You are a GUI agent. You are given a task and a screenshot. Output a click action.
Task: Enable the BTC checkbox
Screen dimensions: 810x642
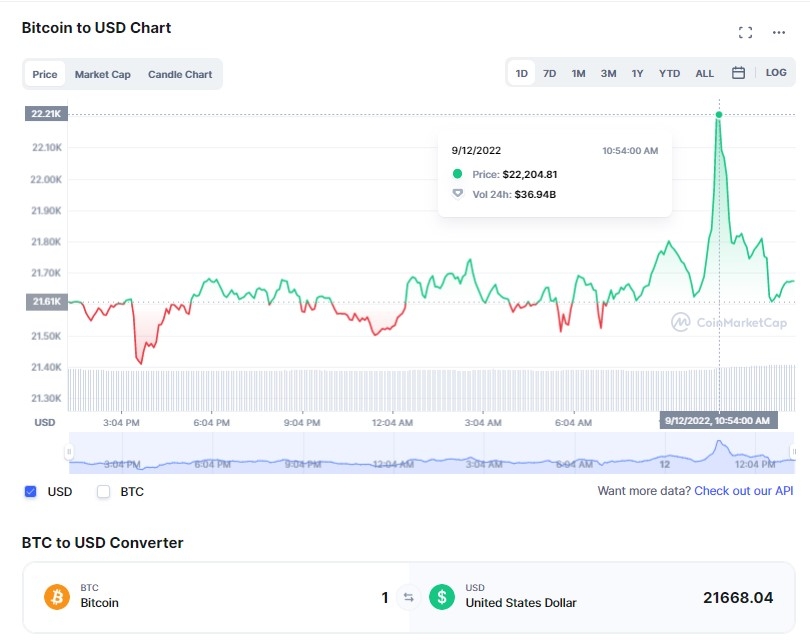[x=103, y=492]
